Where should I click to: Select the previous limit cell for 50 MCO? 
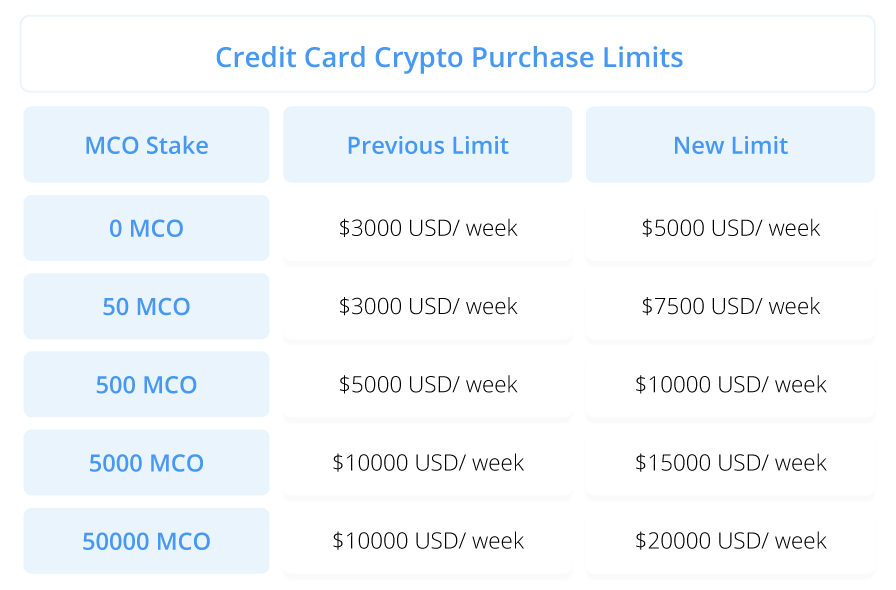click(428, 306)
